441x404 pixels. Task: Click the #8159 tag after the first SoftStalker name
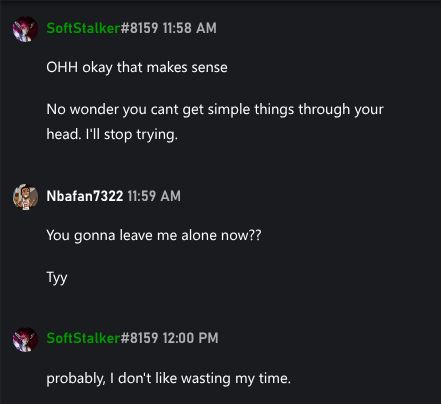coord(139,28)
